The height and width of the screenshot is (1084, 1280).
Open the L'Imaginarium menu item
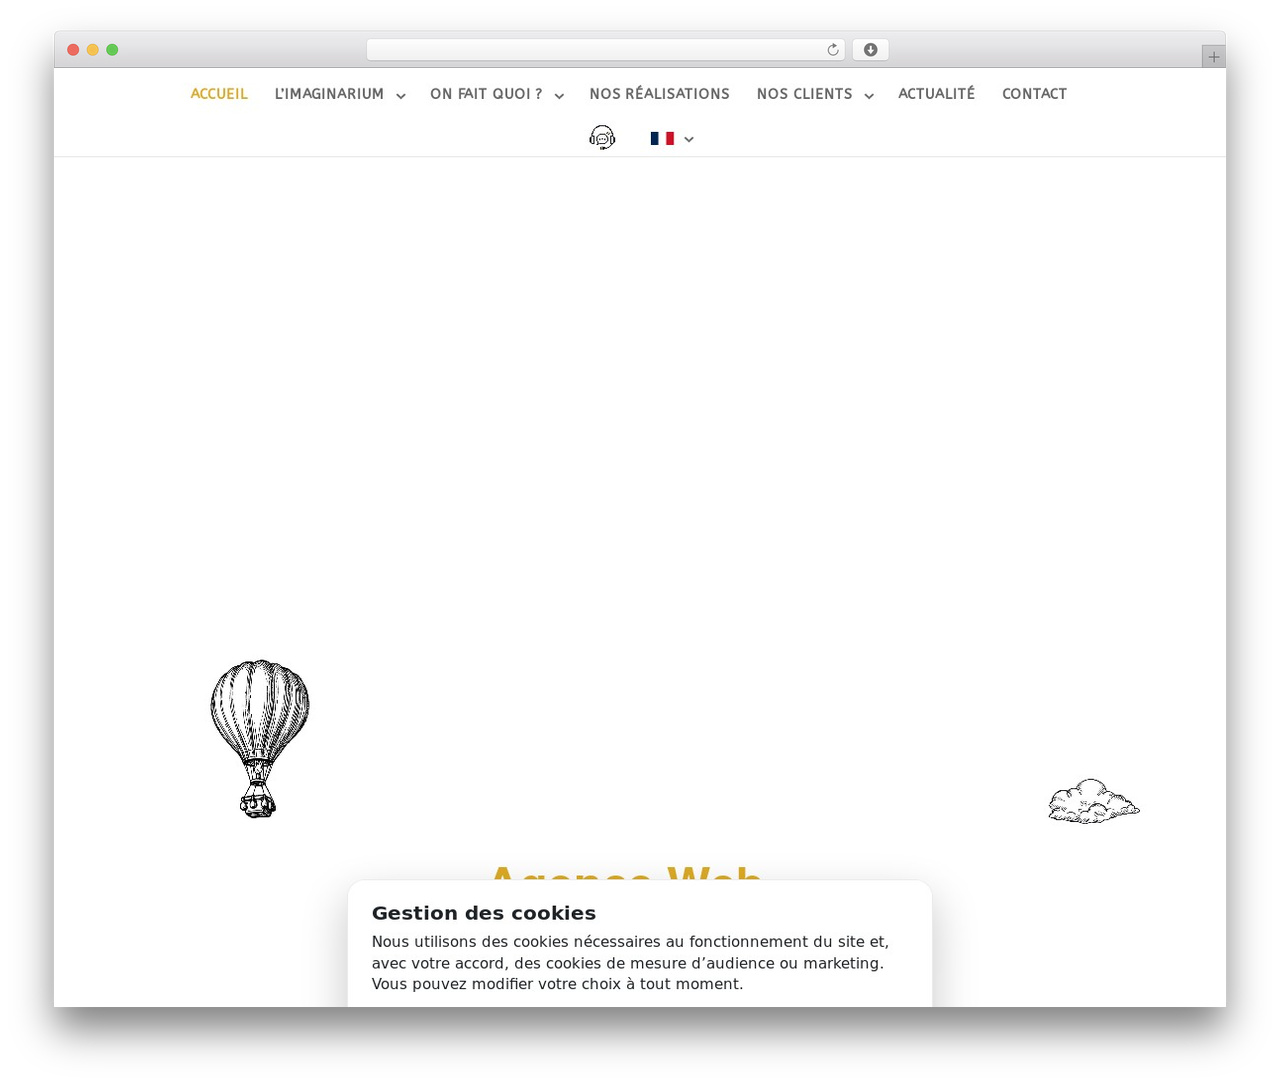[329, 94]
